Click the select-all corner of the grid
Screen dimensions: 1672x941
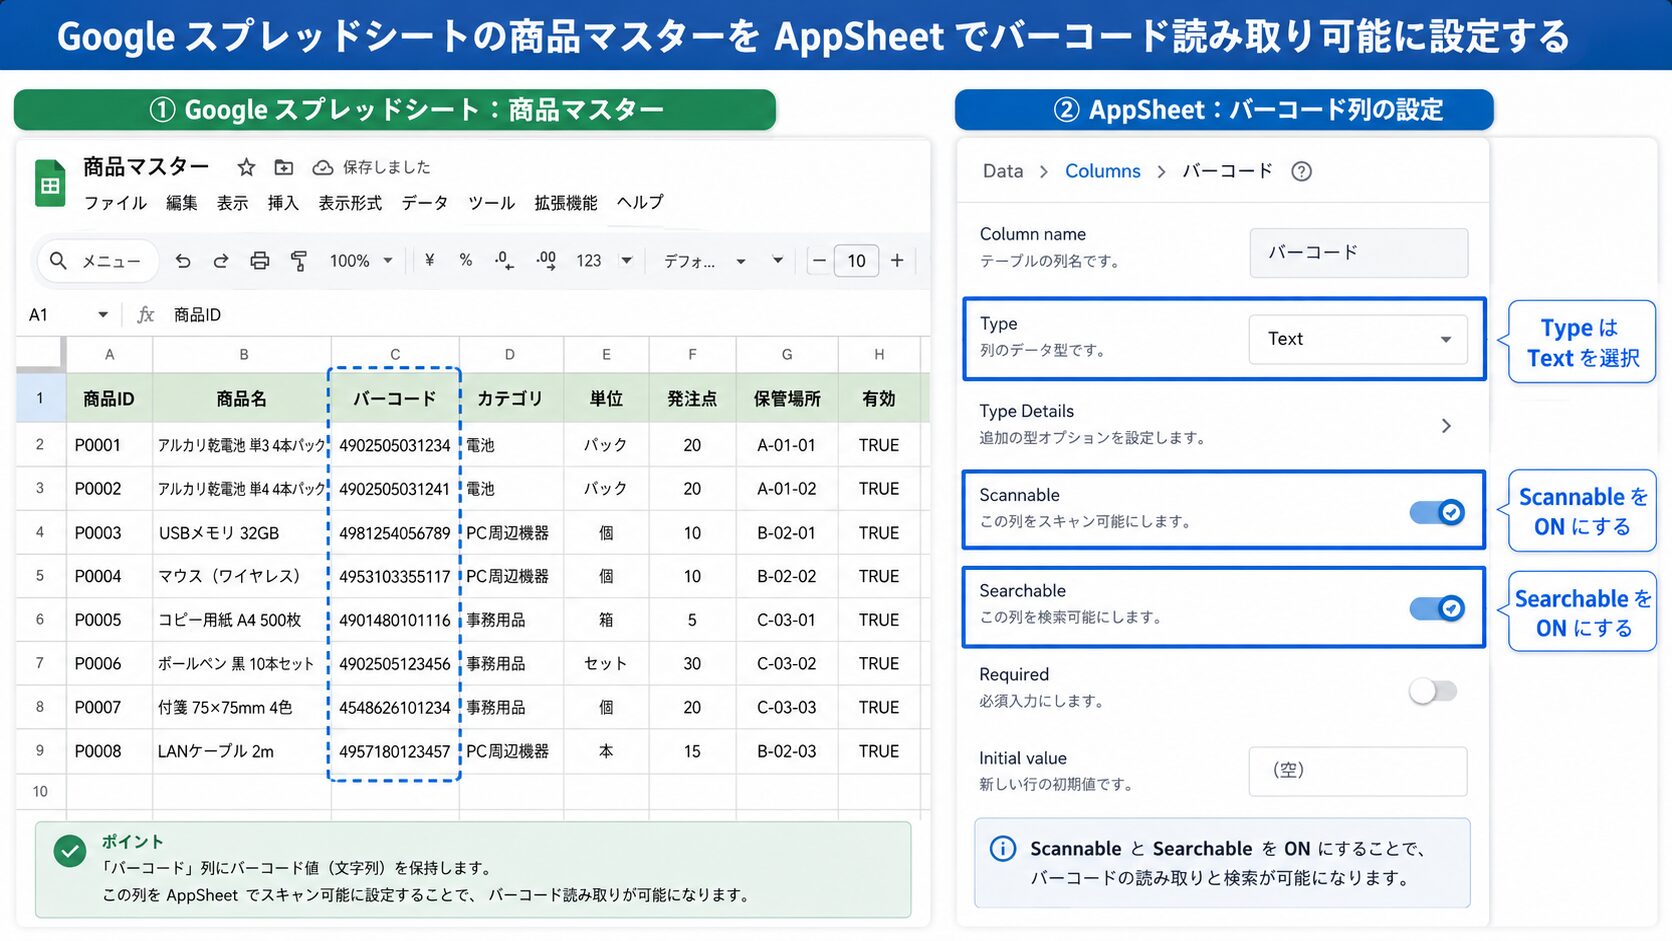(x=41, y=354)
